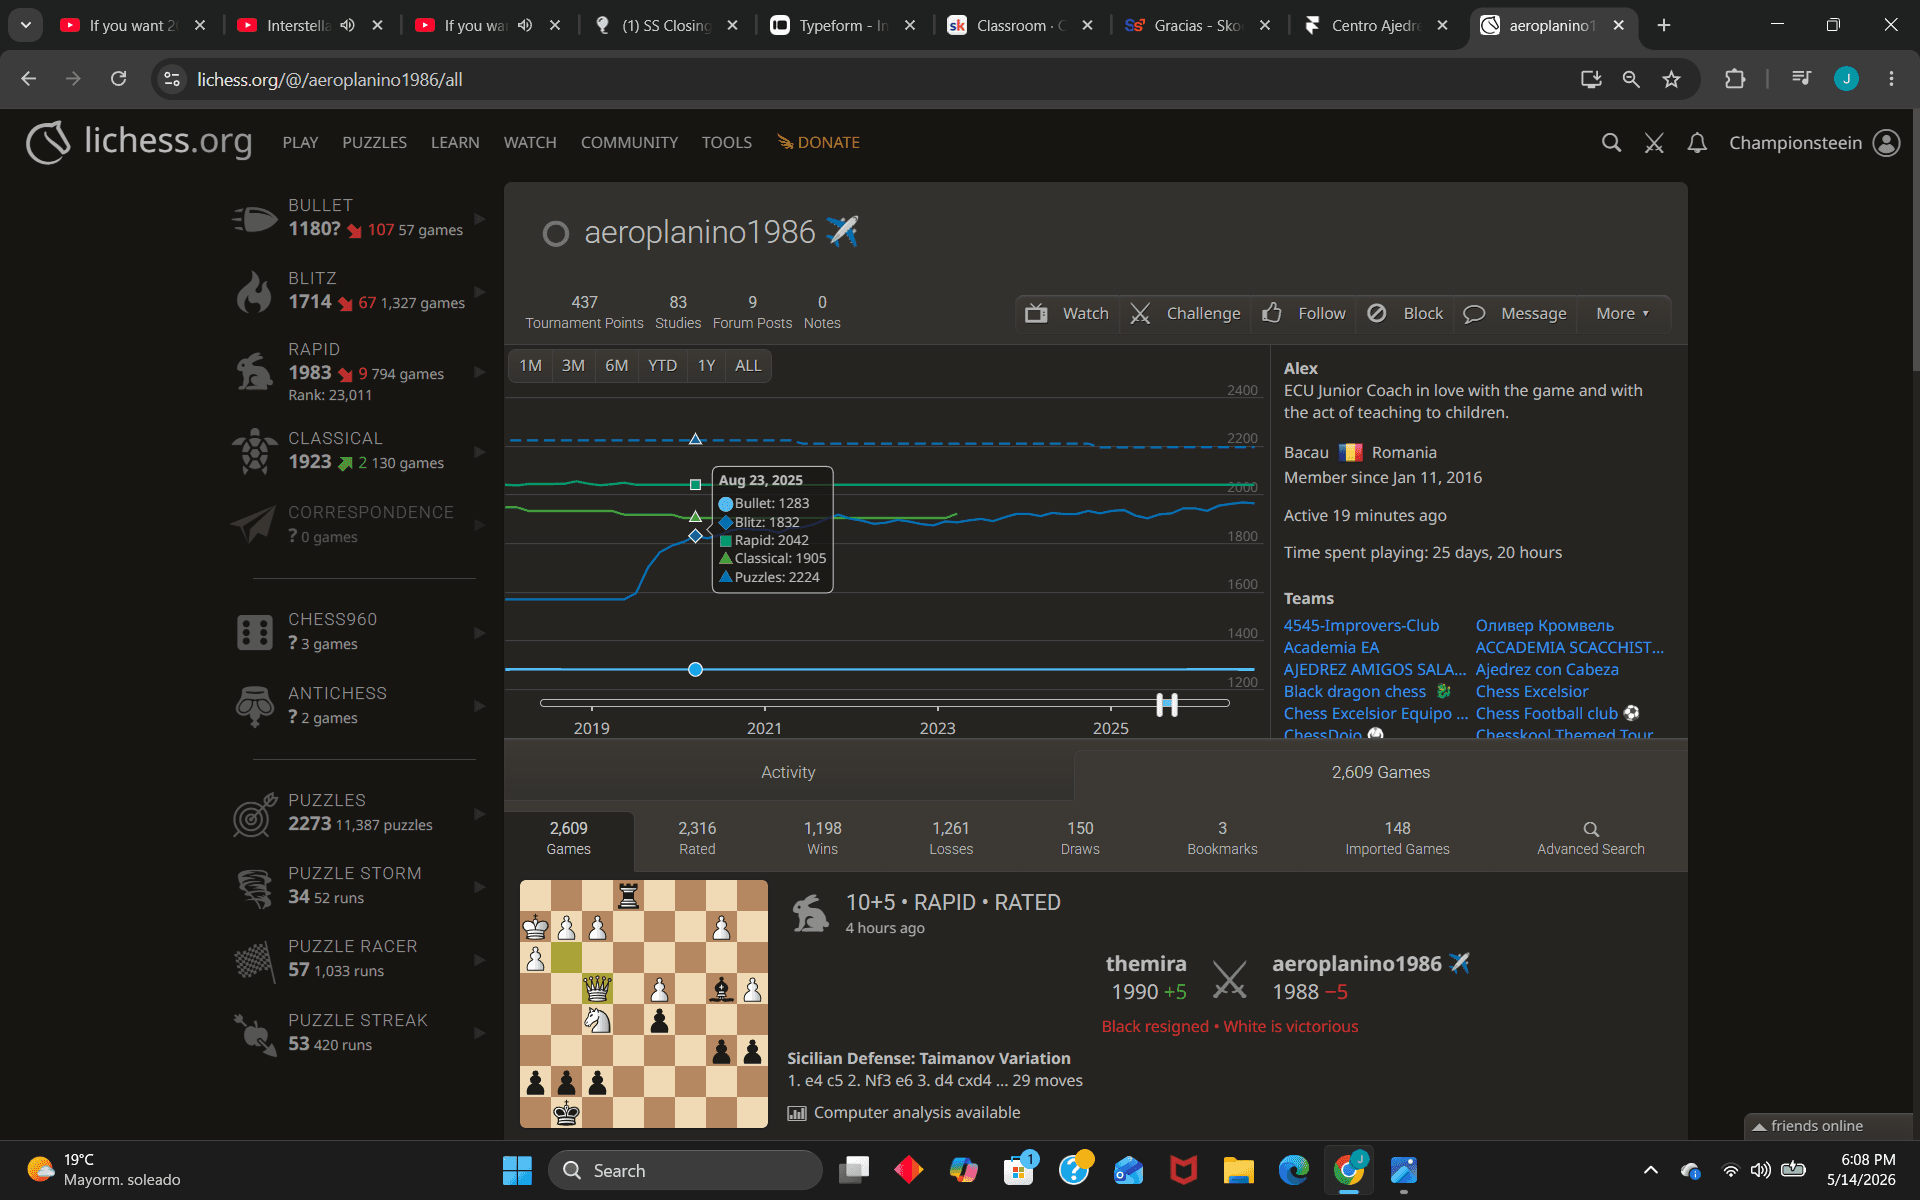Viewport: 1920px width, 1200px height.
Task: Open Windows Start menu
Action: 517,1170
